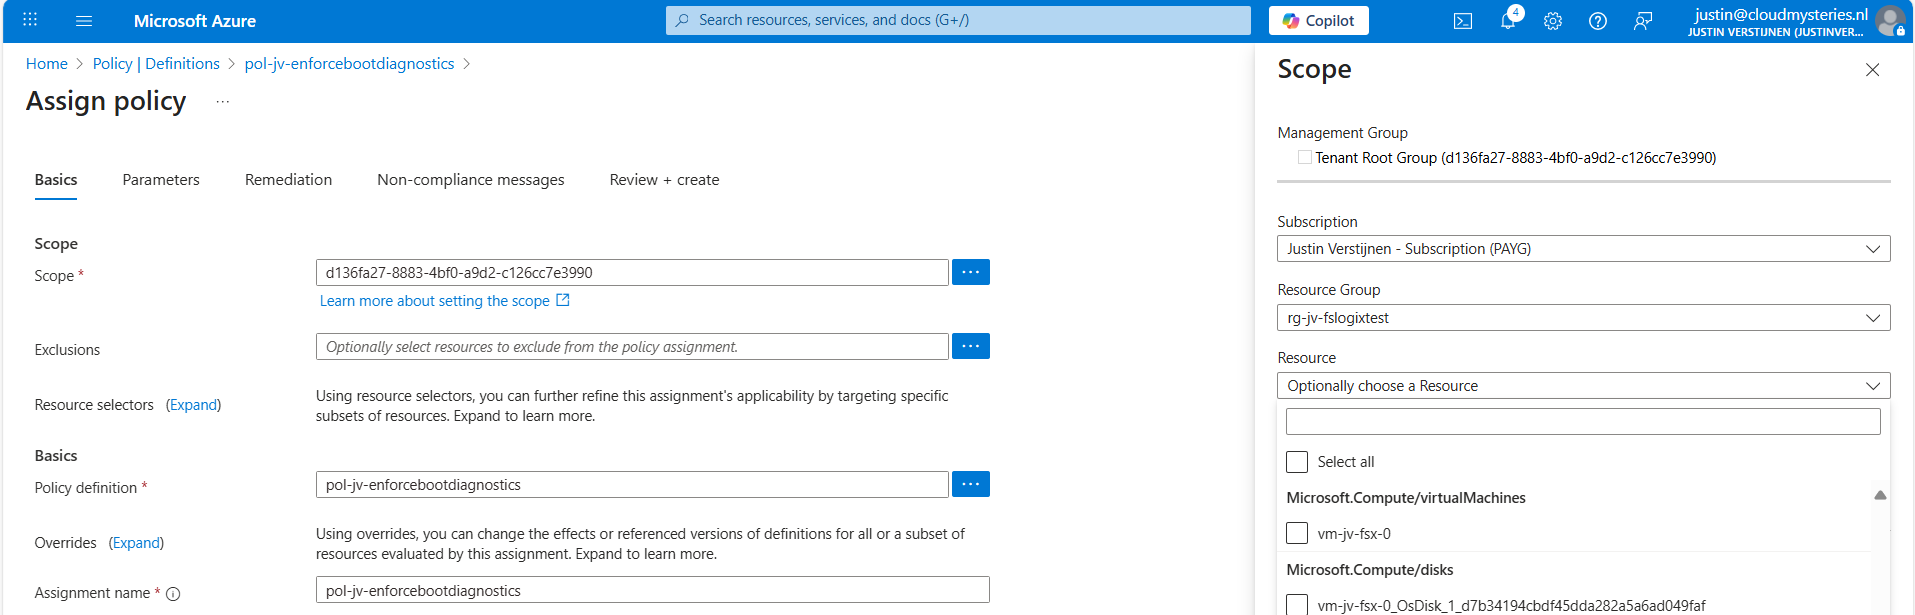Click the Feedback icon in header
Viewport: 1915px width, 615px height.
(1642, 21)
